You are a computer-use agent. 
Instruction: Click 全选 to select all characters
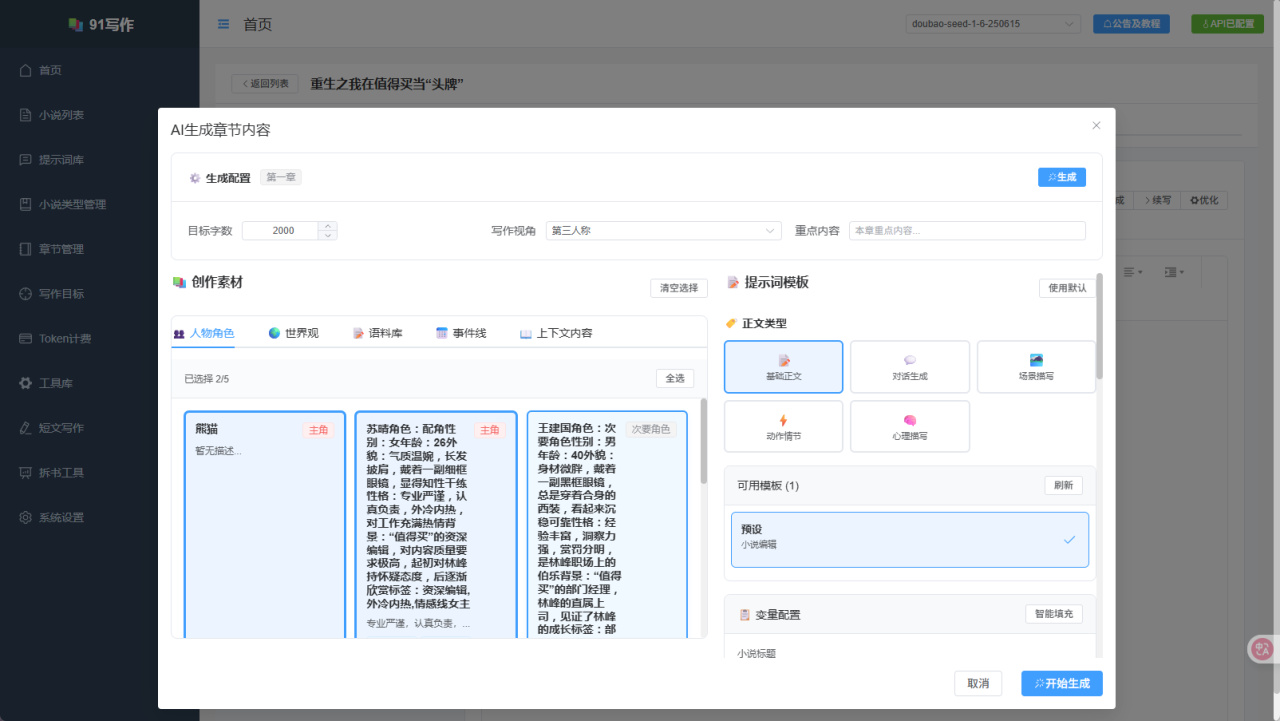coord(675,379)
